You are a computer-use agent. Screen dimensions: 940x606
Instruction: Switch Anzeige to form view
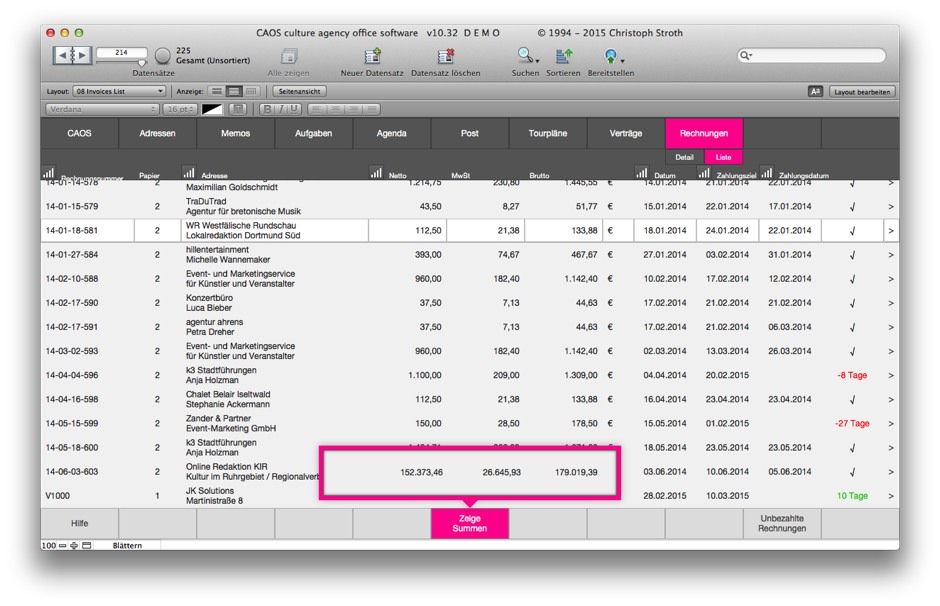click(216, 92)
